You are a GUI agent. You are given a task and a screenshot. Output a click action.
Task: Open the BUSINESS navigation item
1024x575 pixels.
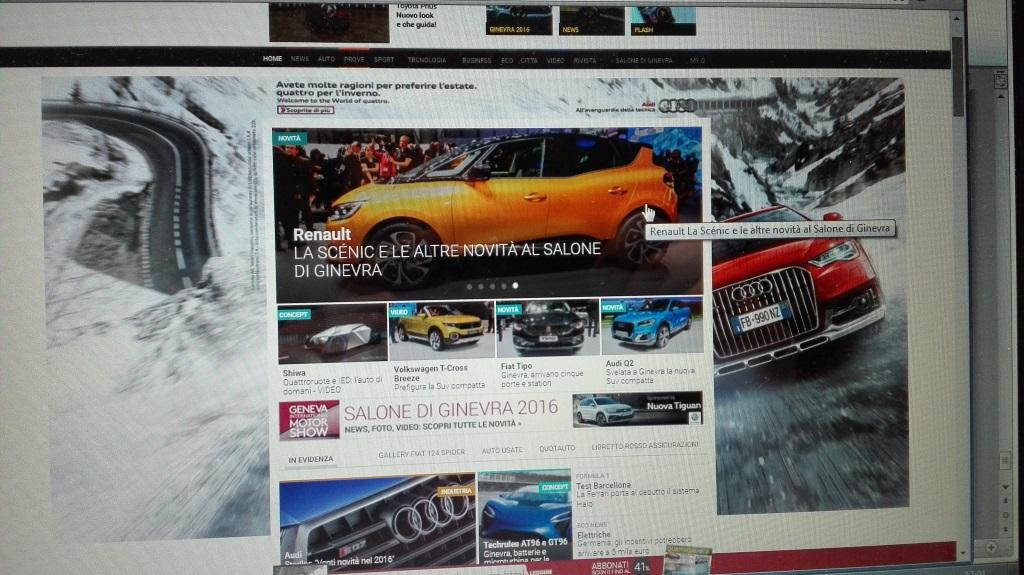[x=477, y=60]
